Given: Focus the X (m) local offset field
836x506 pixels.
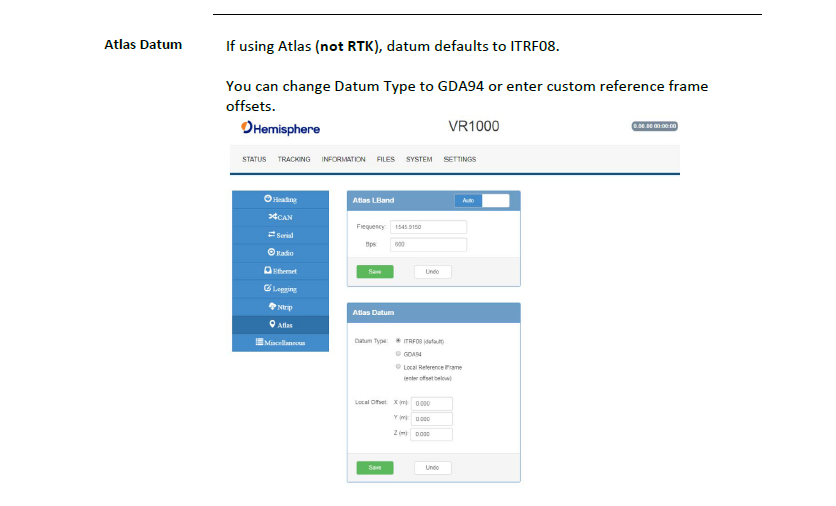Looking at the screenshot, I should click(x=432, y=403).
